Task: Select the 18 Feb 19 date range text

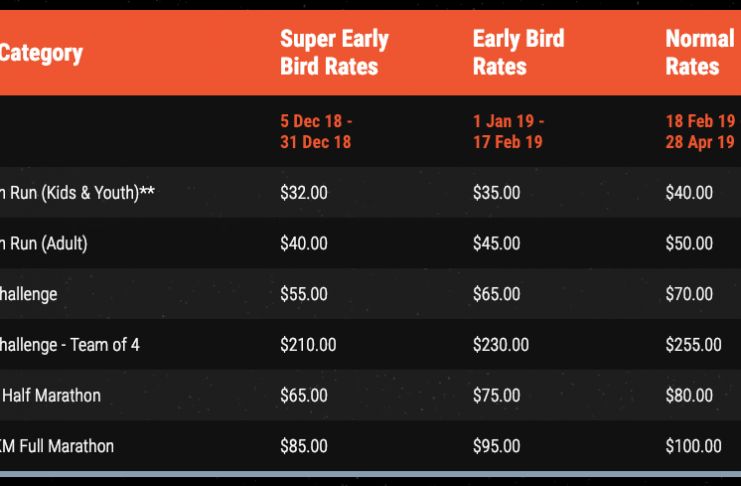Action: (x=700, y=131)
